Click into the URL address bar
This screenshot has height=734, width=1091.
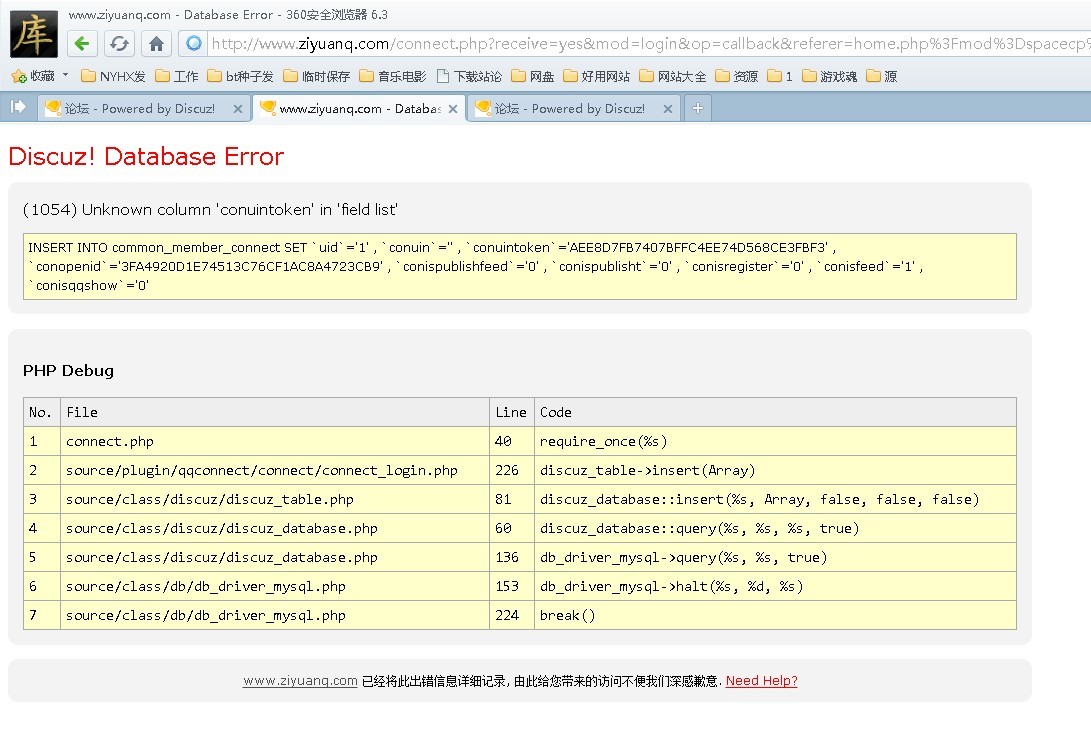coord(640,43)
